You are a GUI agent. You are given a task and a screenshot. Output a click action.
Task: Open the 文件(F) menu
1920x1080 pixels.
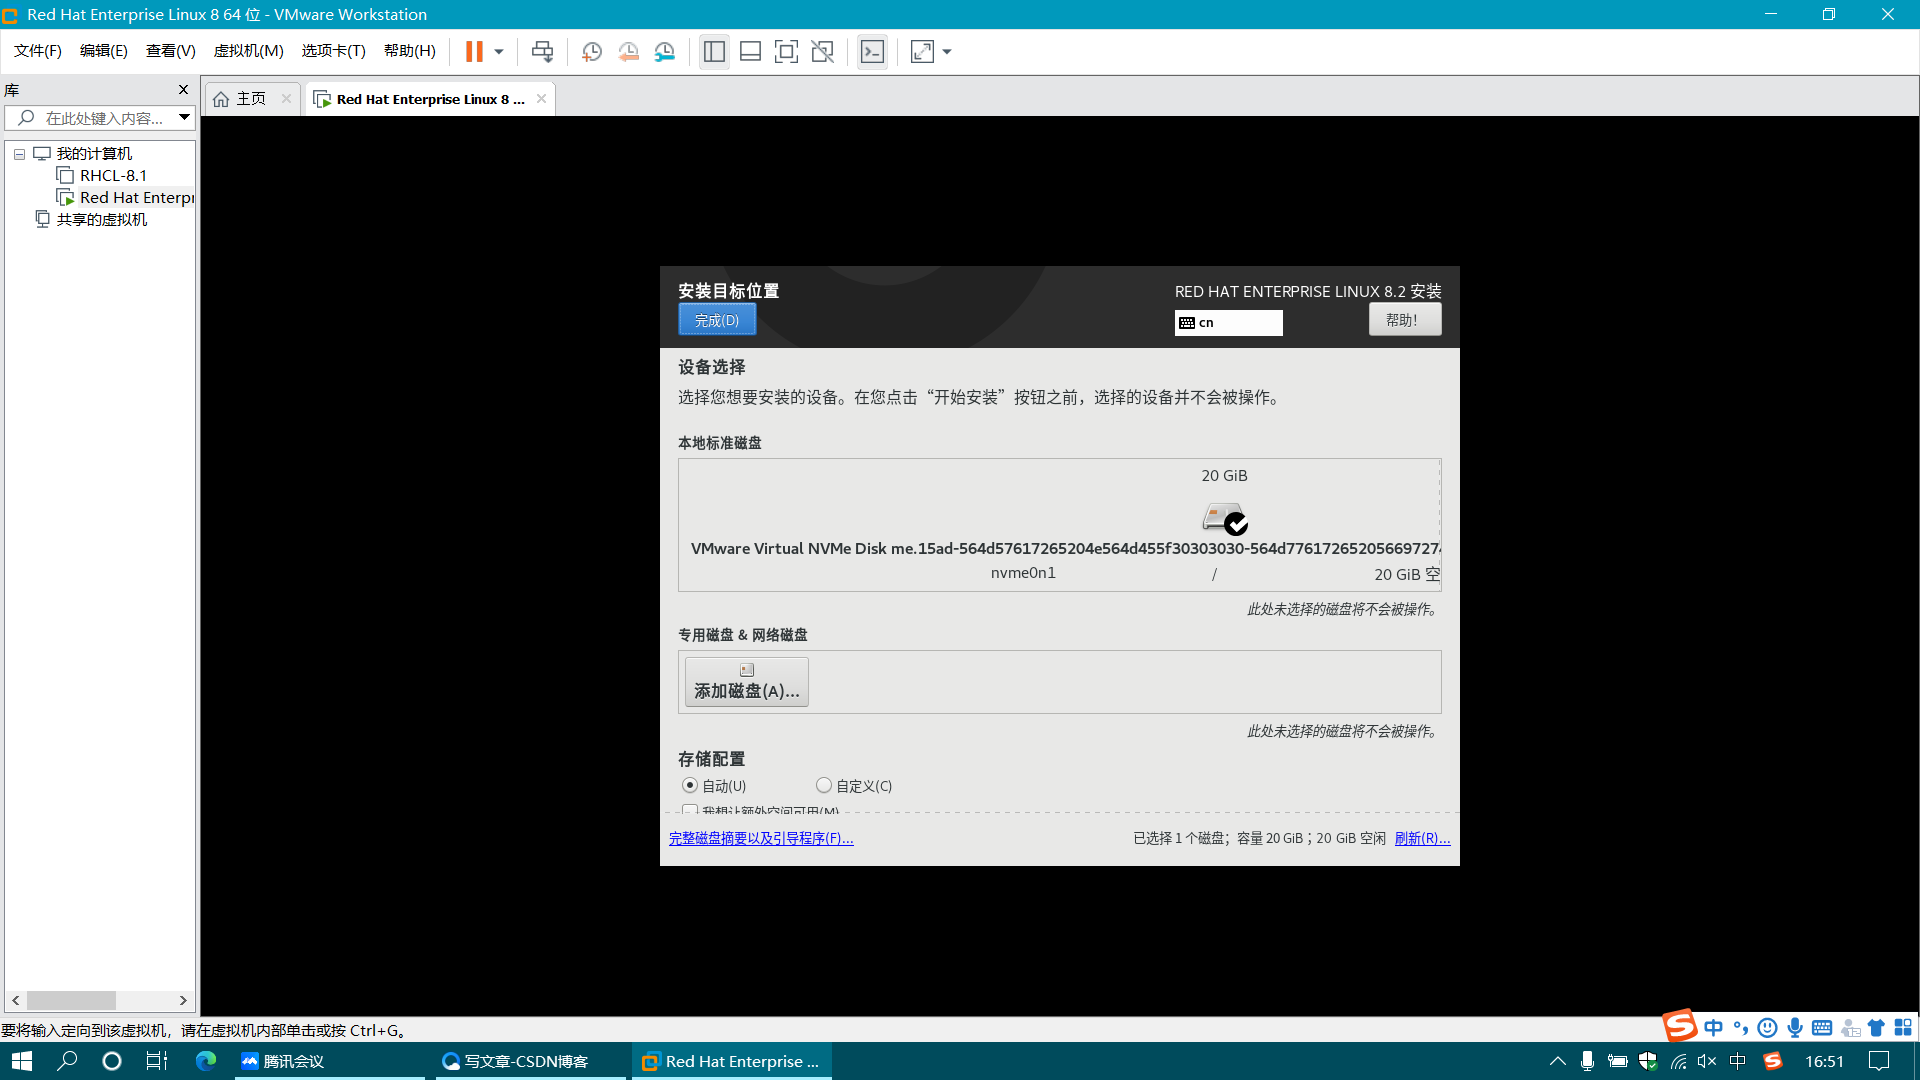(38, 51)
